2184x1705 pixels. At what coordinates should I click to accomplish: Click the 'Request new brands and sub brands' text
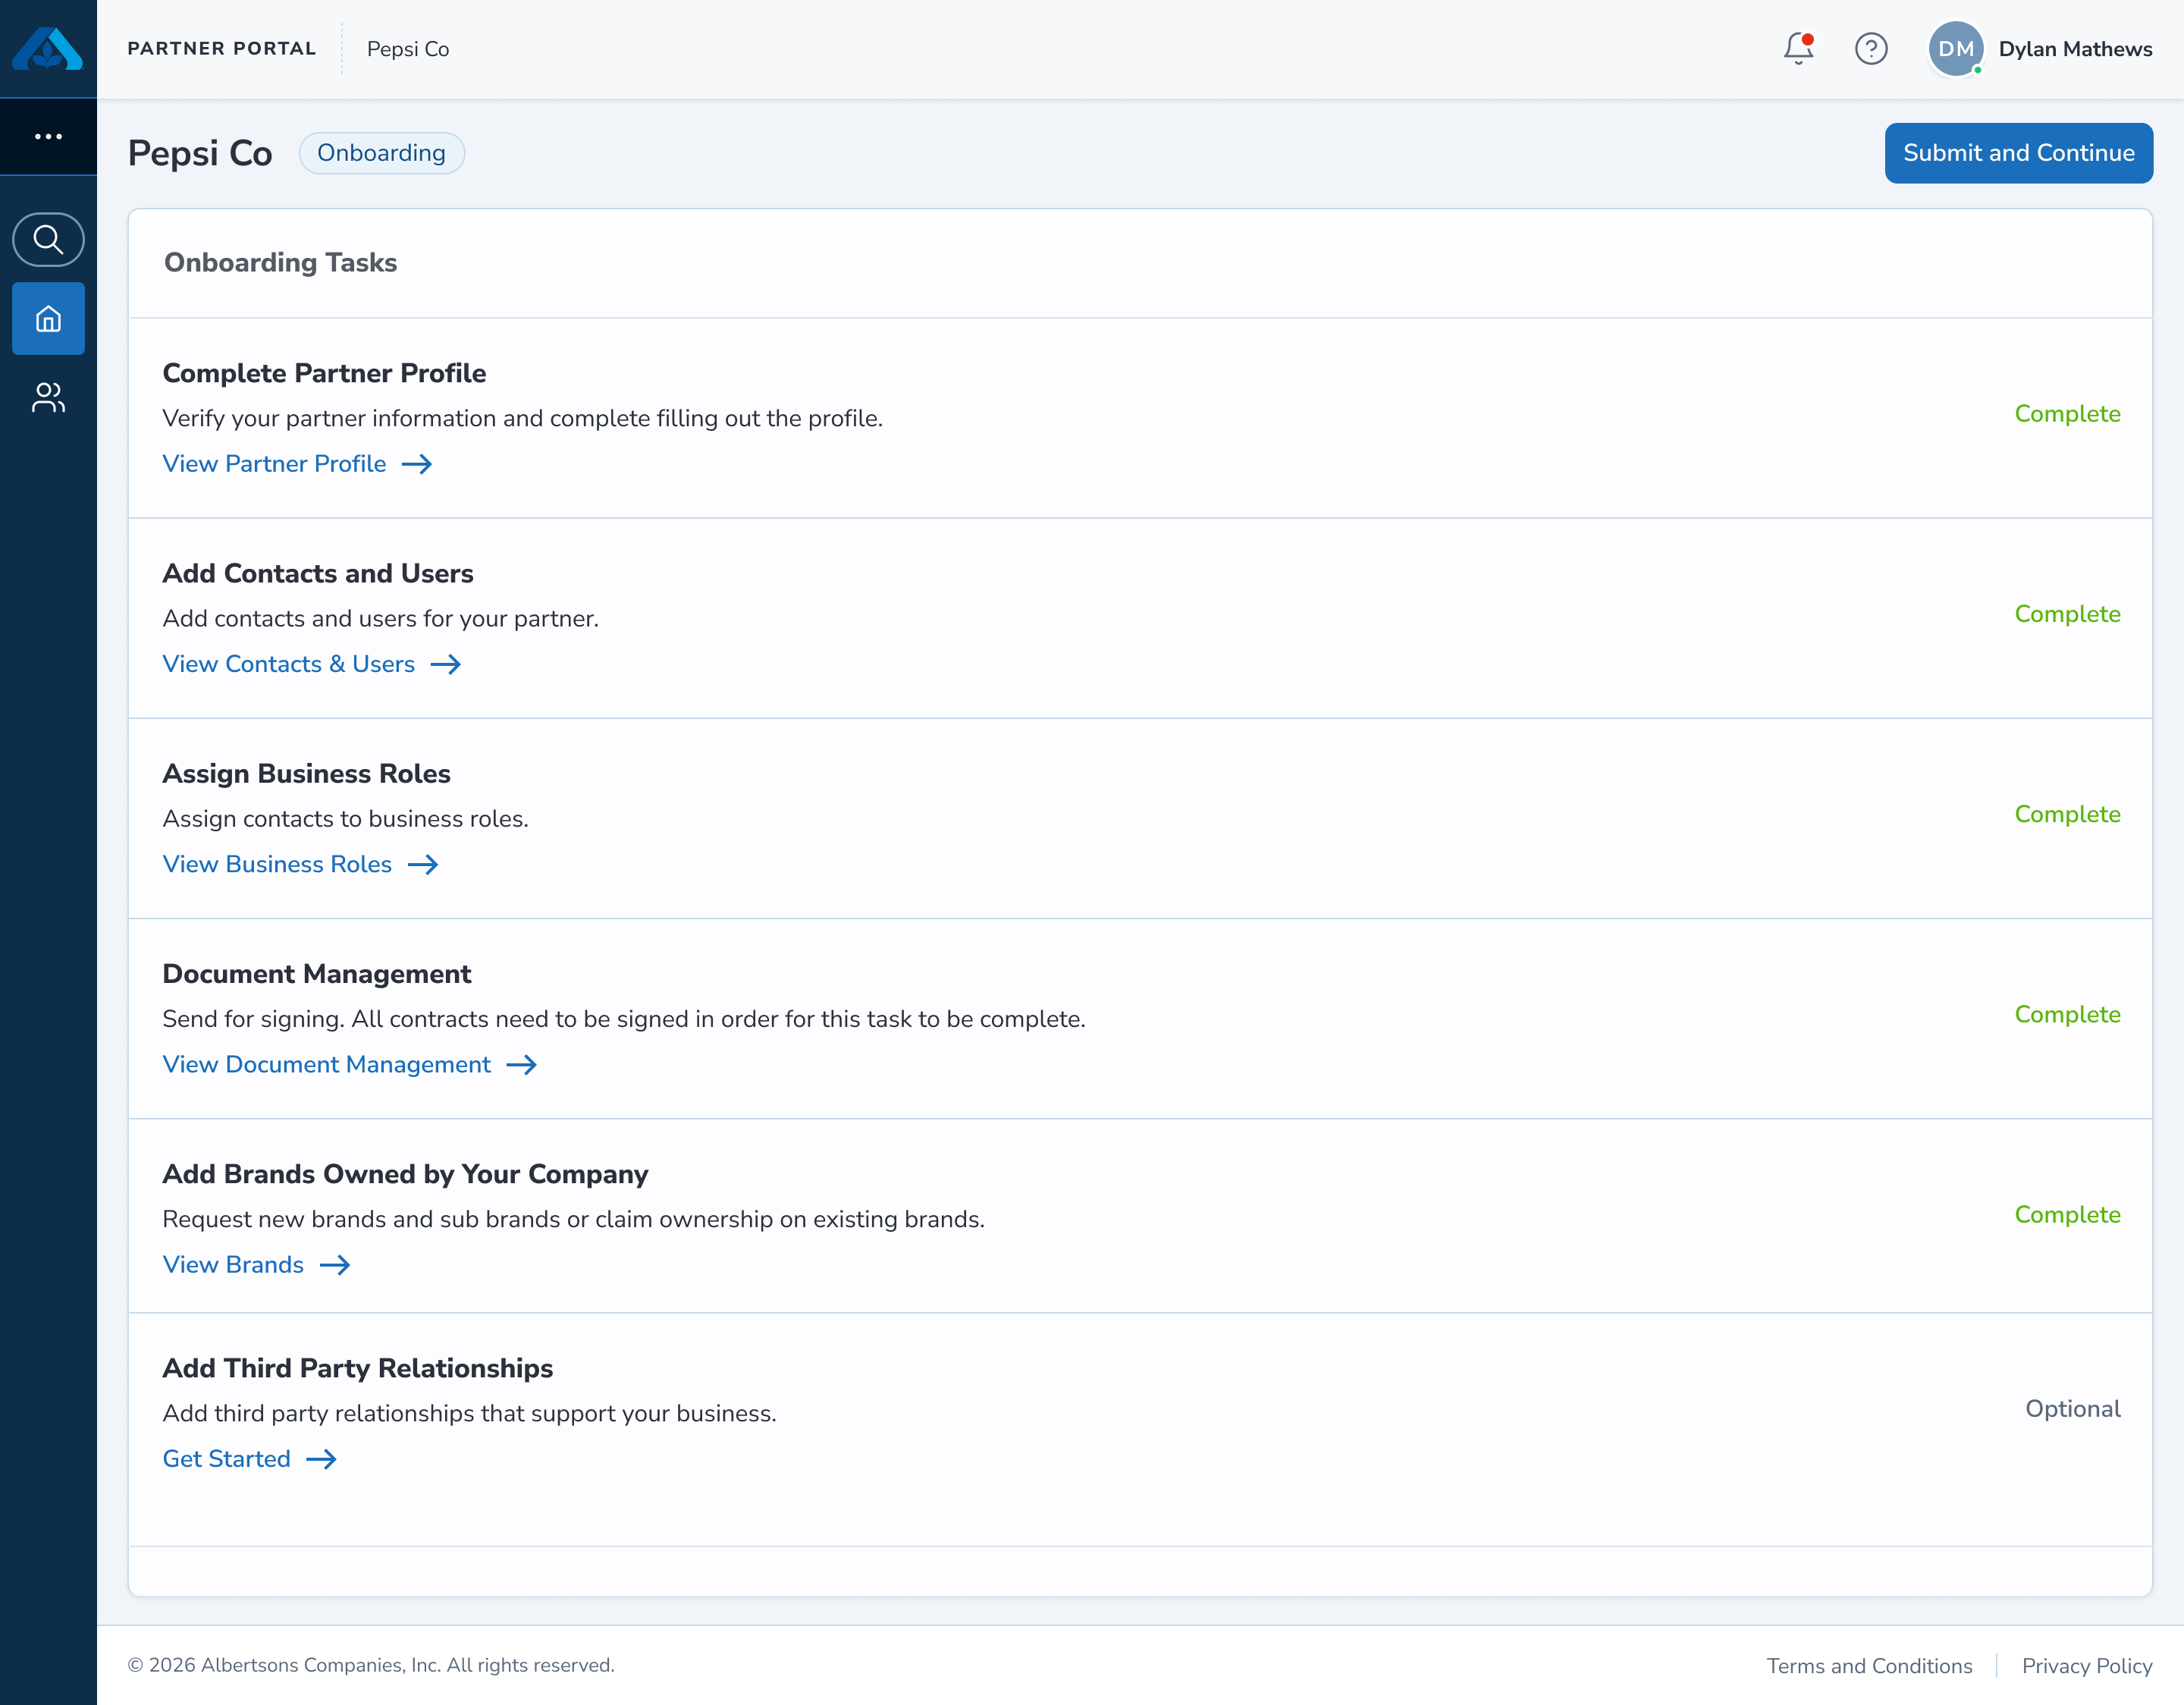point(574,1219)
